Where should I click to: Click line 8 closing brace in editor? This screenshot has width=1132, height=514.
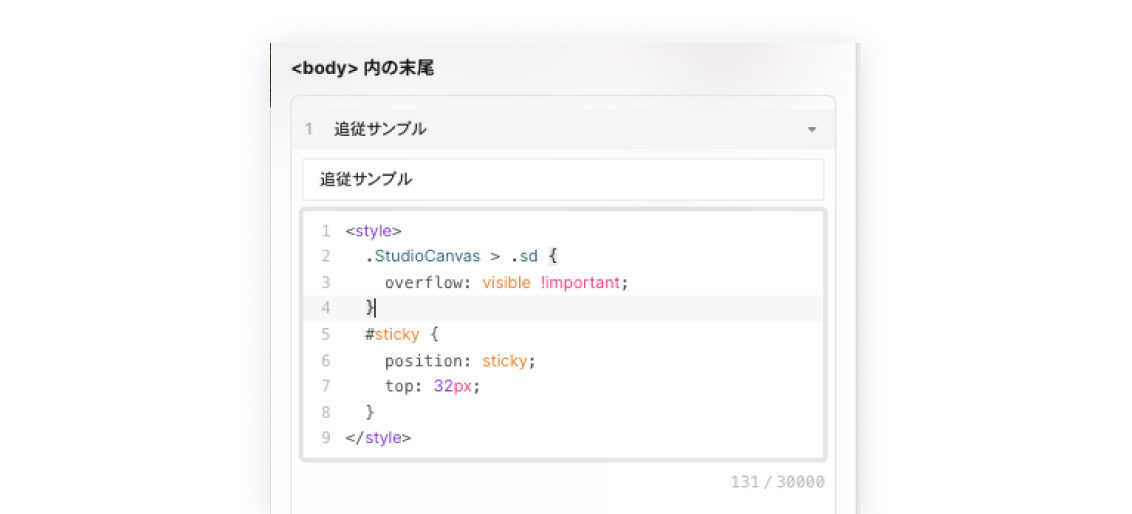[370, 412]
